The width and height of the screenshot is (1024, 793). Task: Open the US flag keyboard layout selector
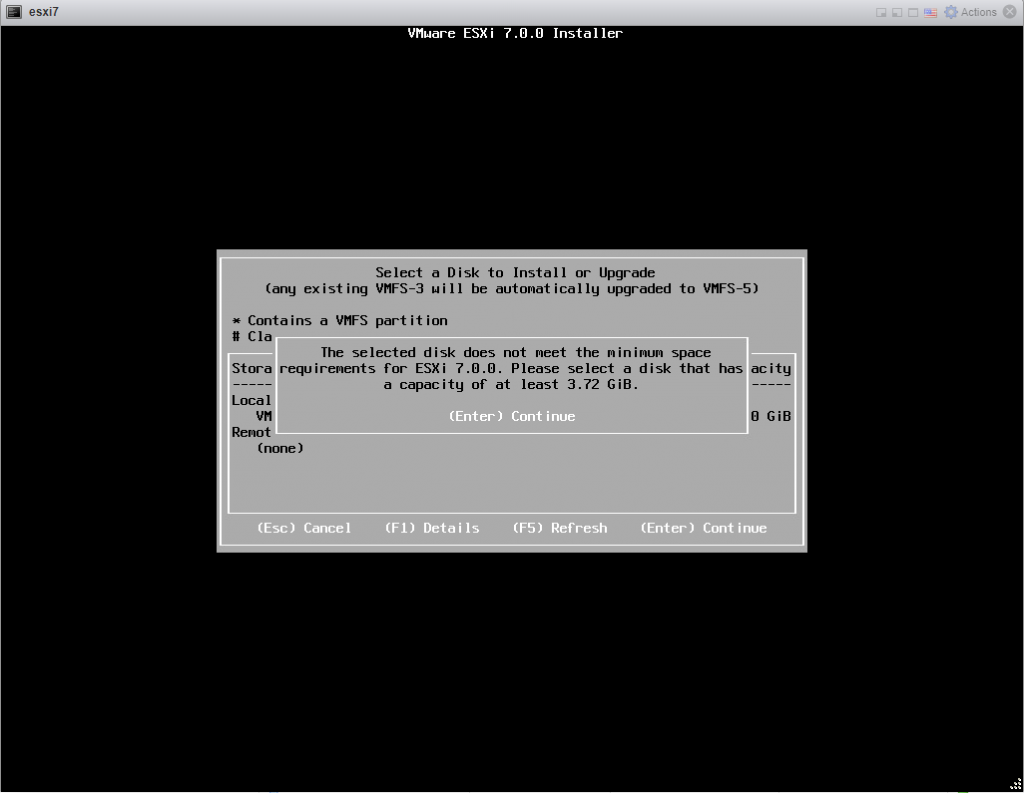(931, 12)
